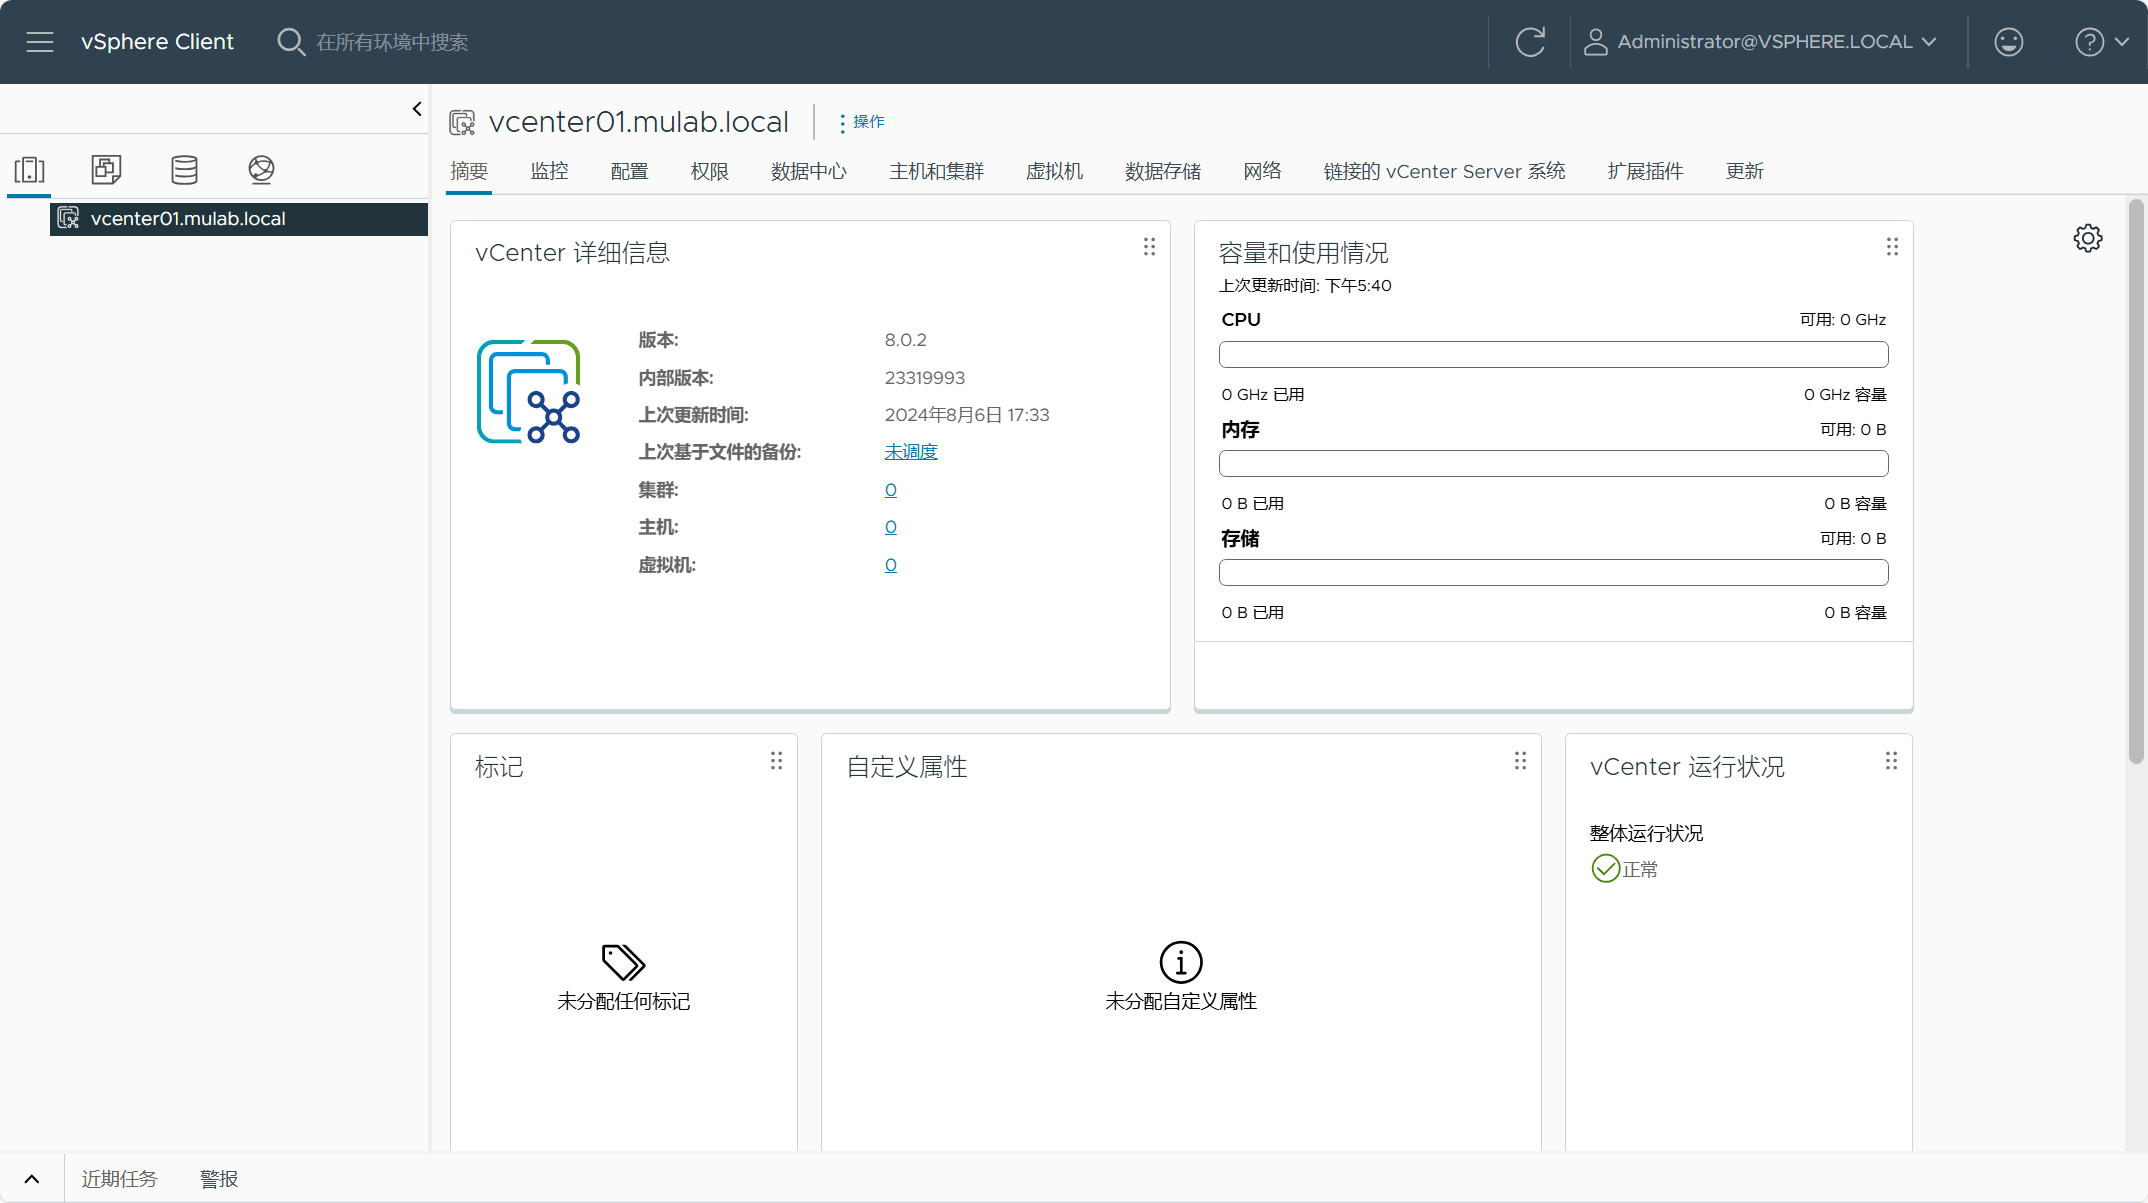
Task: Open the 警报 panel tab
Action: [219, 1179]
